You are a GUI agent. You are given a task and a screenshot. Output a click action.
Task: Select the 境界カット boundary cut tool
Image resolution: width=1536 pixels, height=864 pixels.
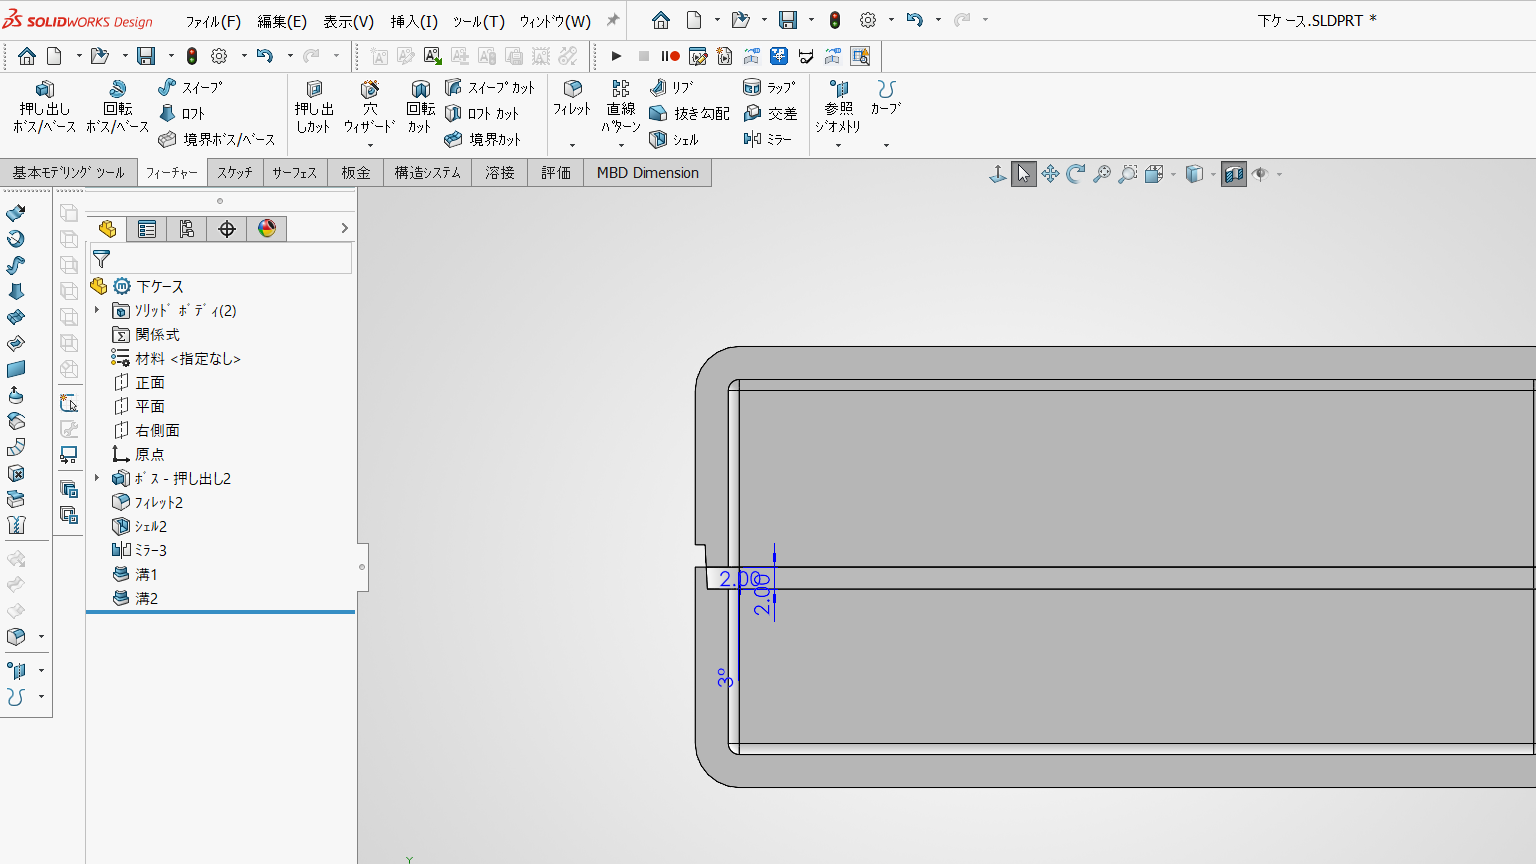pyautogui.click(x=482, y=139)
